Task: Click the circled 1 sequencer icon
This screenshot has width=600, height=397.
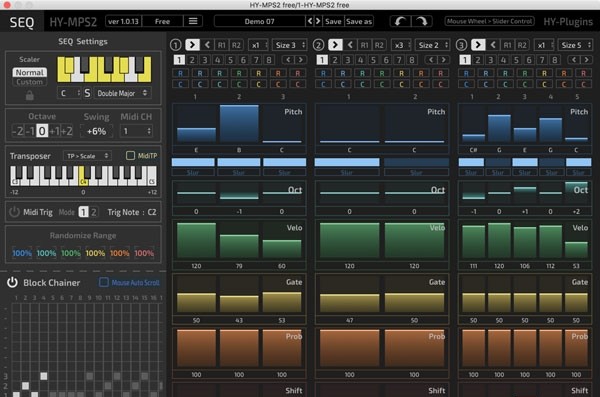Action: (x=176, y=45)
